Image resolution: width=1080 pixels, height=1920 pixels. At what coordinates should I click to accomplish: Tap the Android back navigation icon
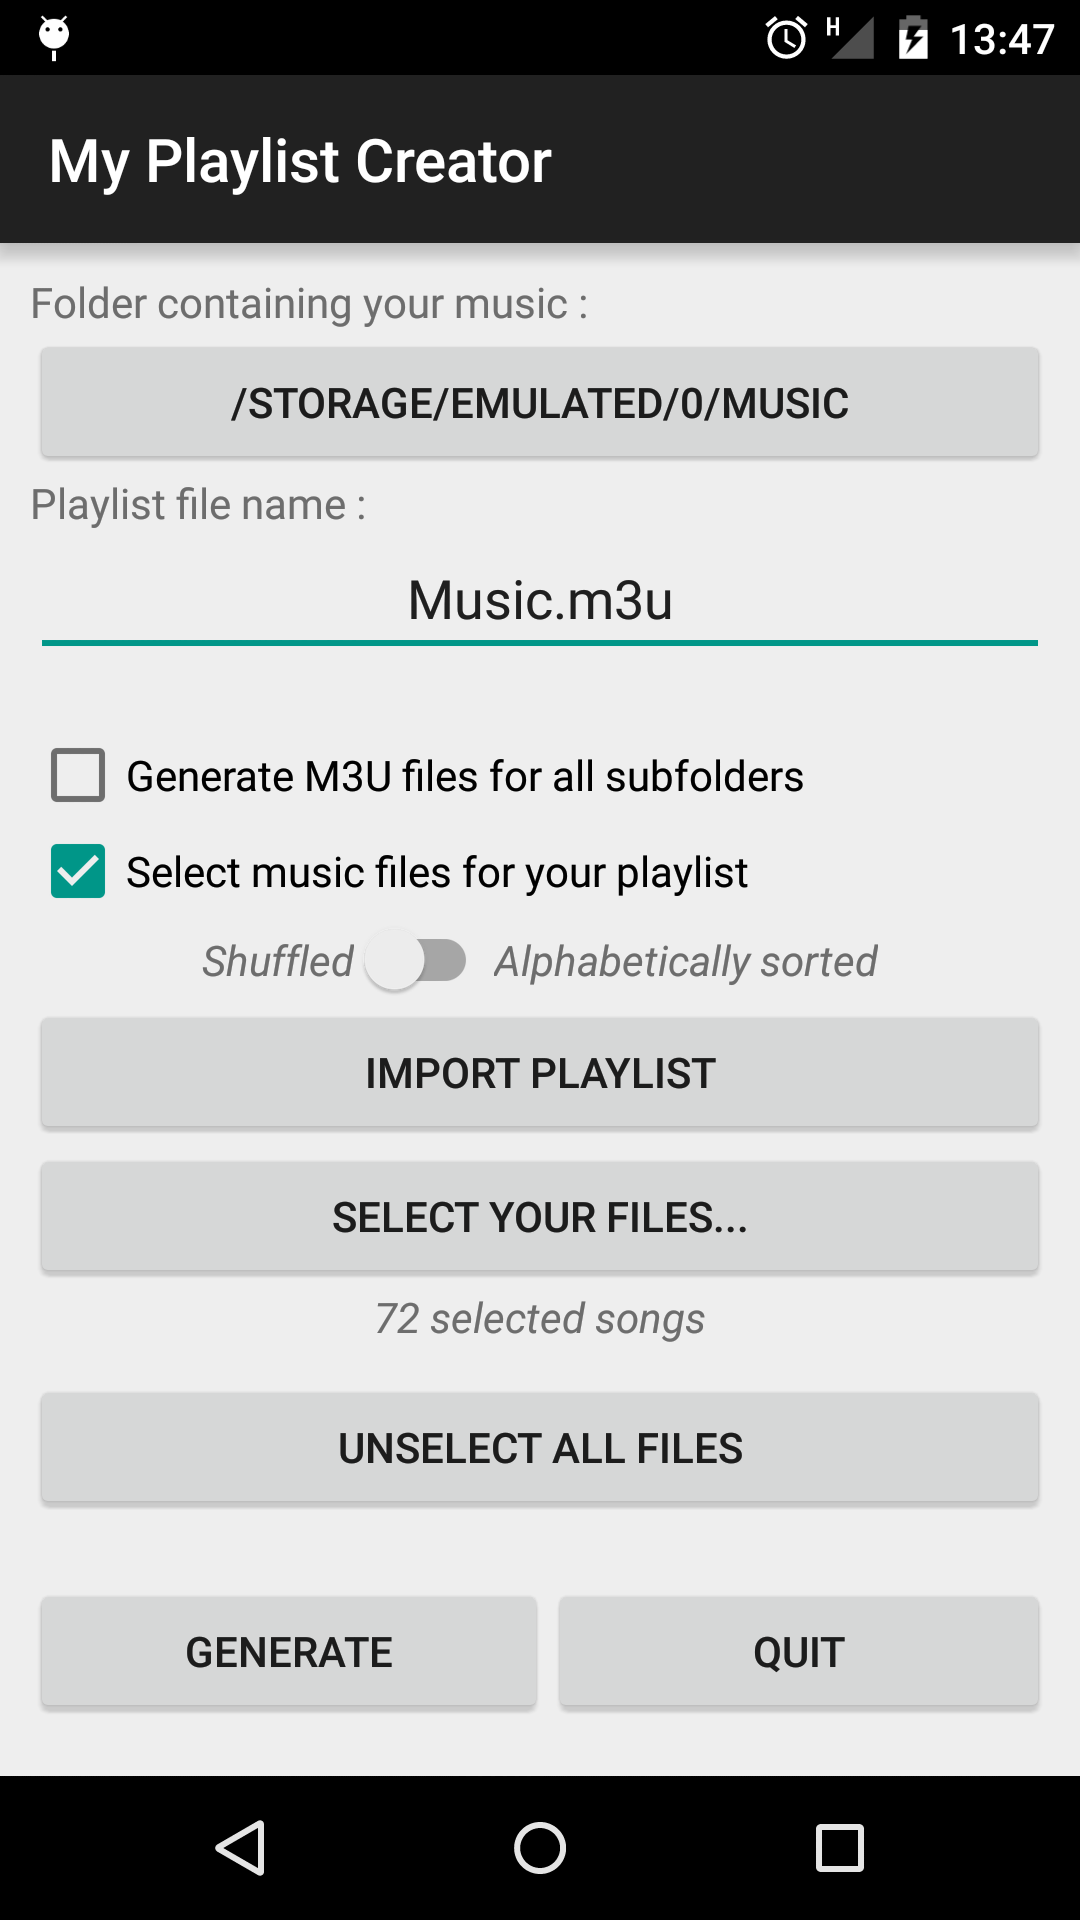pyautogui.click(x=240, y=1847)
